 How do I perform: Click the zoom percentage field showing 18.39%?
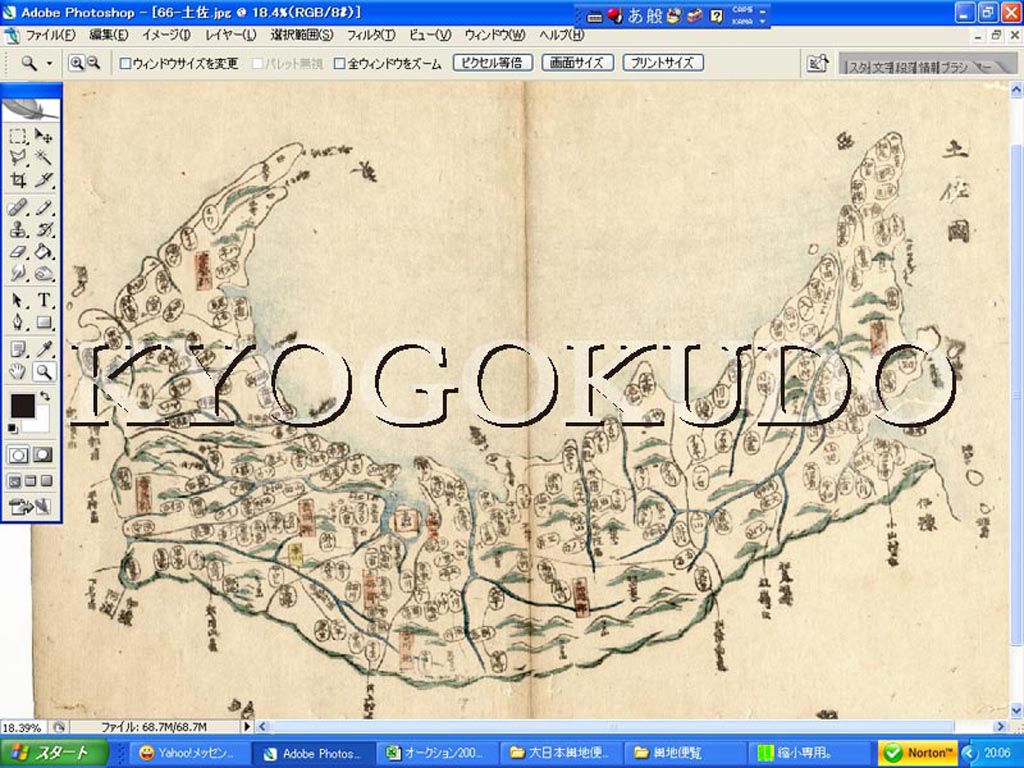tap(22, 727)
